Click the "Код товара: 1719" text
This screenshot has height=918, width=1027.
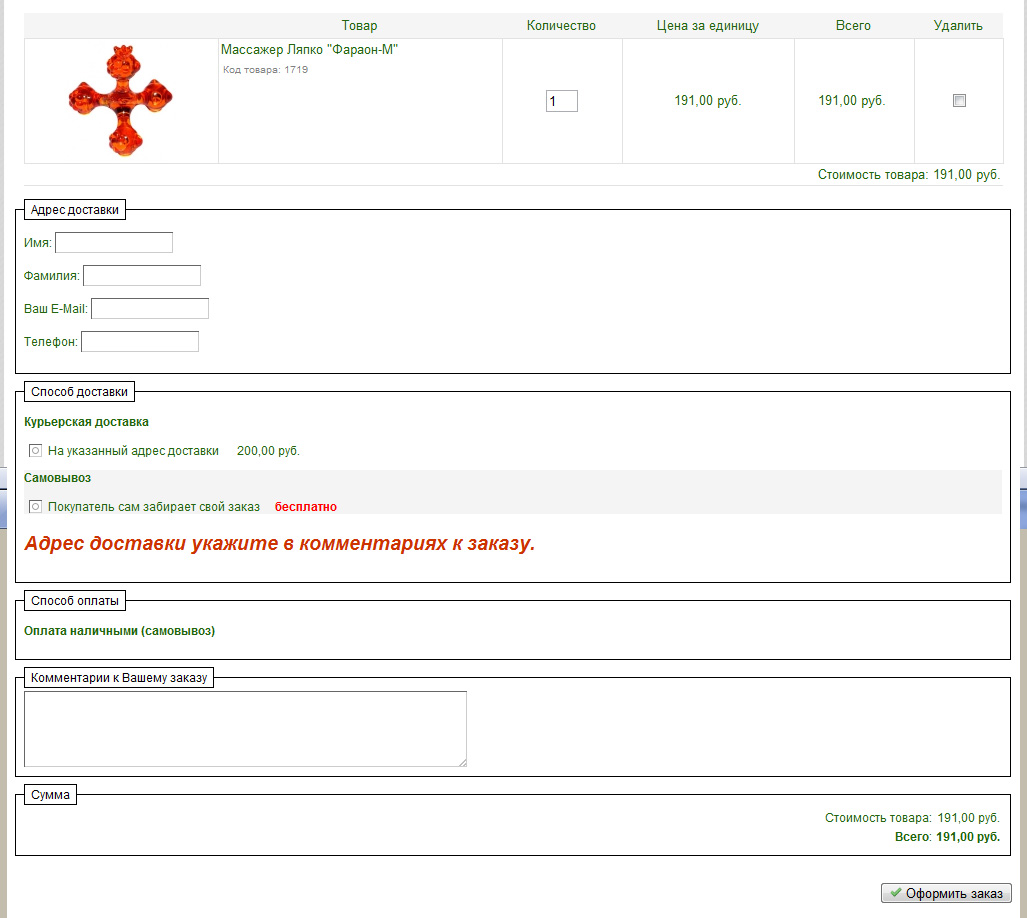coord(265,69)
